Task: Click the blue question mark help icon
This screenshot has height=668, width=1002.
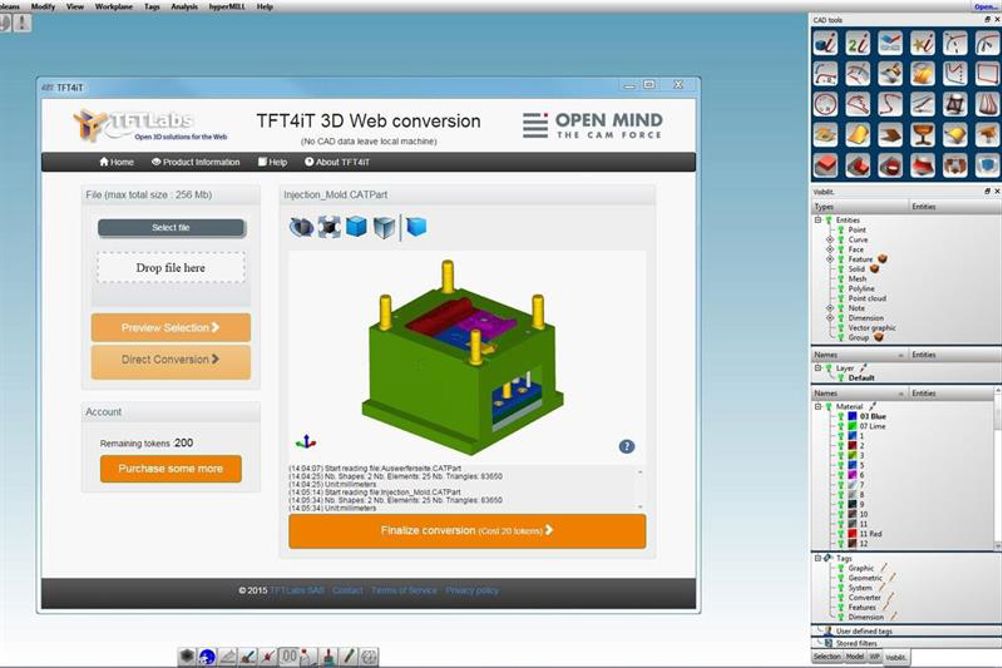Action: coord(626,446)
